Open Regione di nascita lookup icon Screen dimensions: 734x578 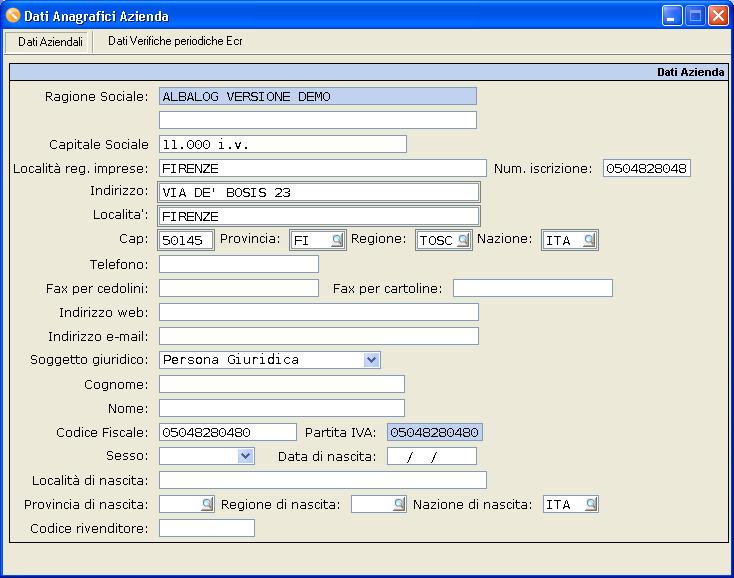(x=399, y=505)
